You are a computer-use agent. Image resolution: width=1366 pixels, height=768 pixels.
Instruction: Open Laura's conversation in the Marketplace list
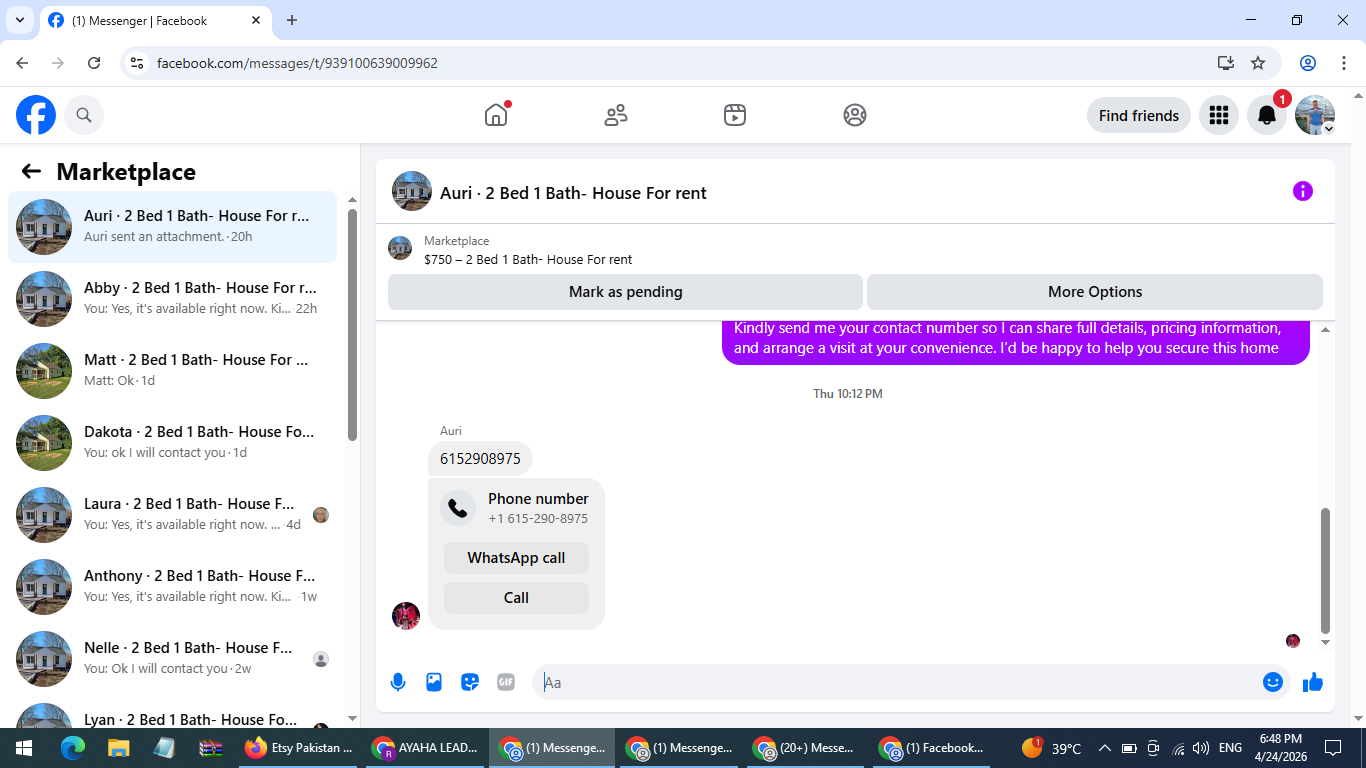click(x=172, y=515)
